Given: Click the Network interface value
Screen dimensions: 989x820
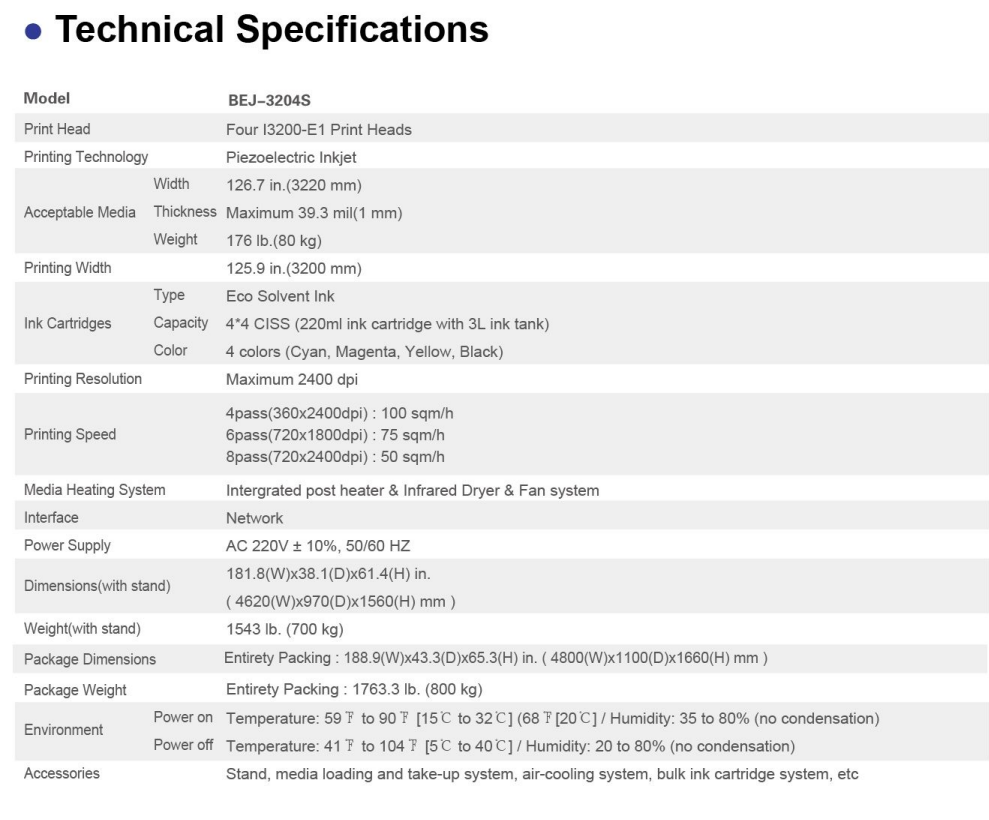Looking at the screenshot, I should (255, 518).
